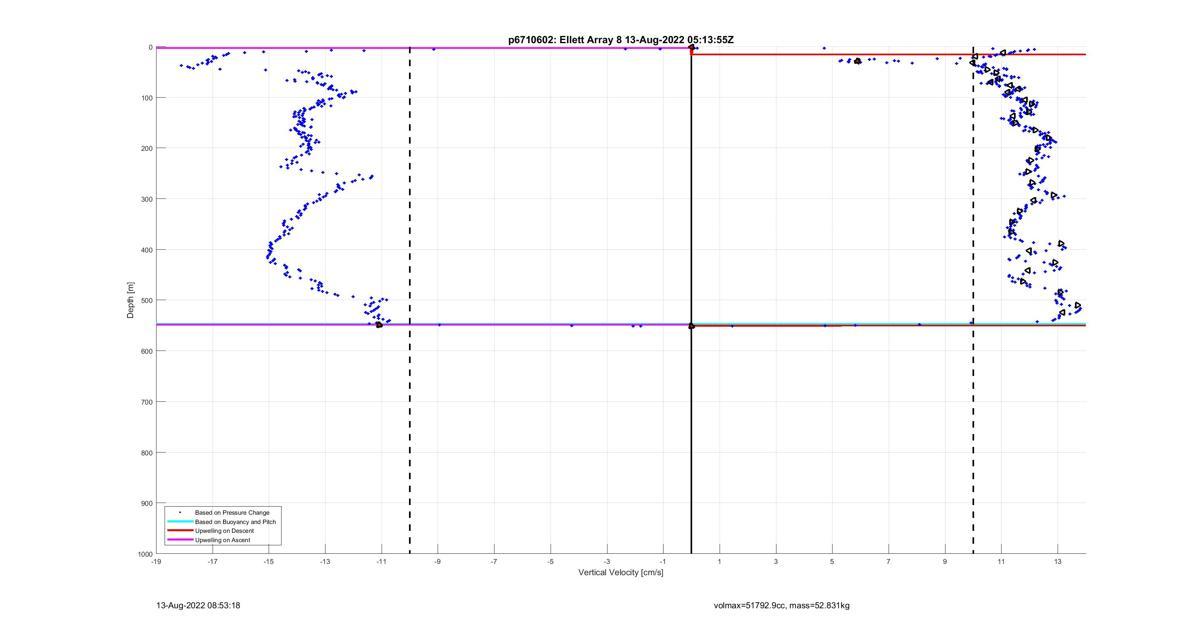Viewport: 1200px width, 622px height.
Task: Click the x-axis tick label '-9'
Action: pos(437,561)
